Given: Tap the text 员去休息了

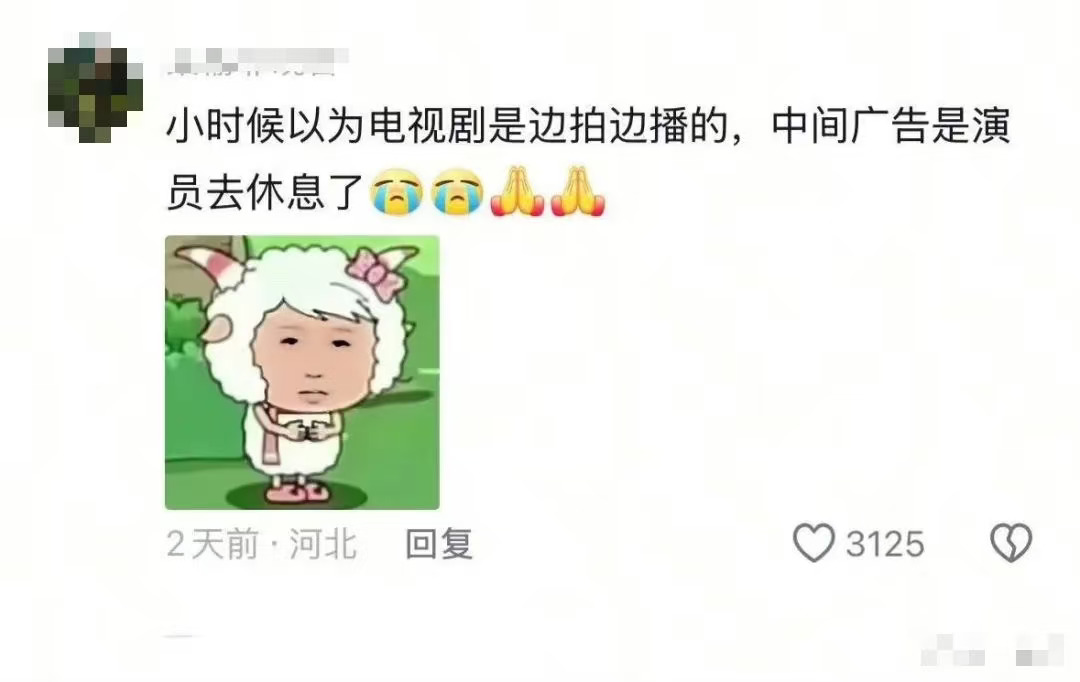Looking at the screenshot, I should (265, 192).
